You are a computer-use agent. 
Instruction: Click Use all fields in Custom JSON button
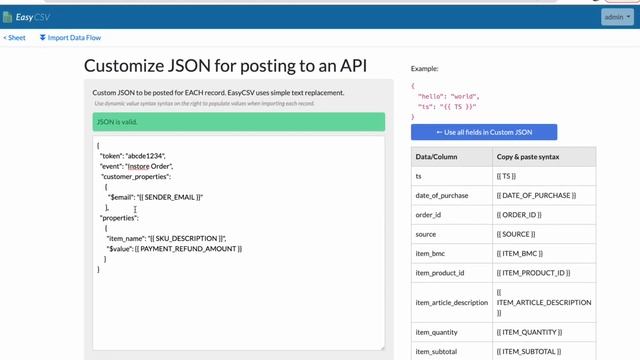pos(484,132)
